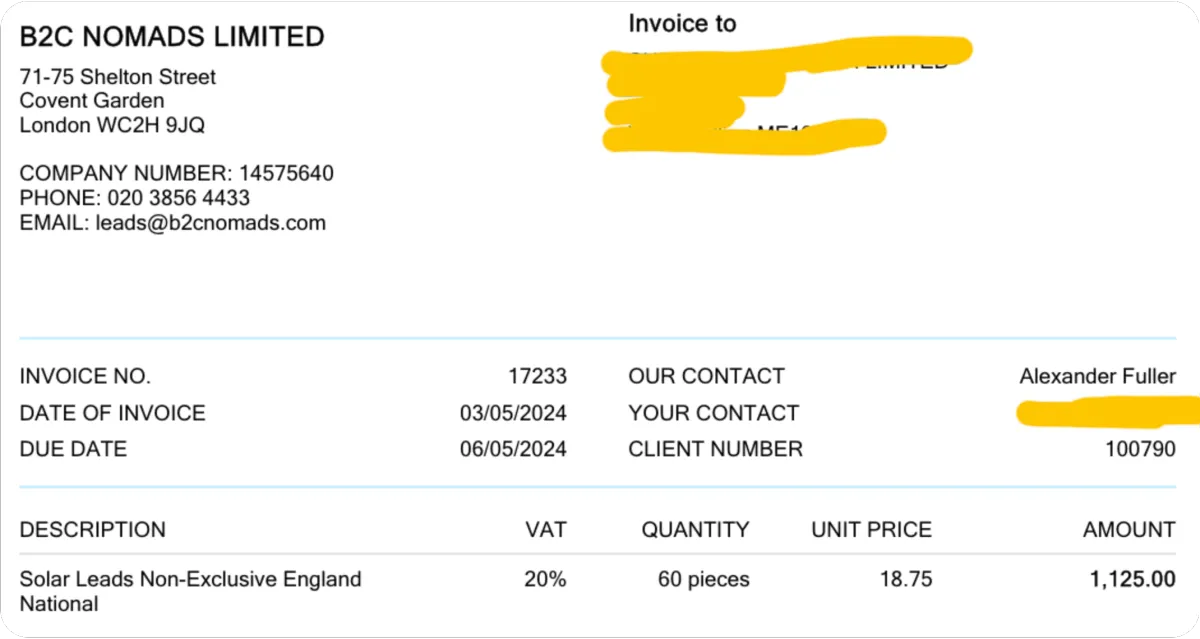Click the client number 100790
The image size is (1200, 639).
click(x=1139, y=450)
